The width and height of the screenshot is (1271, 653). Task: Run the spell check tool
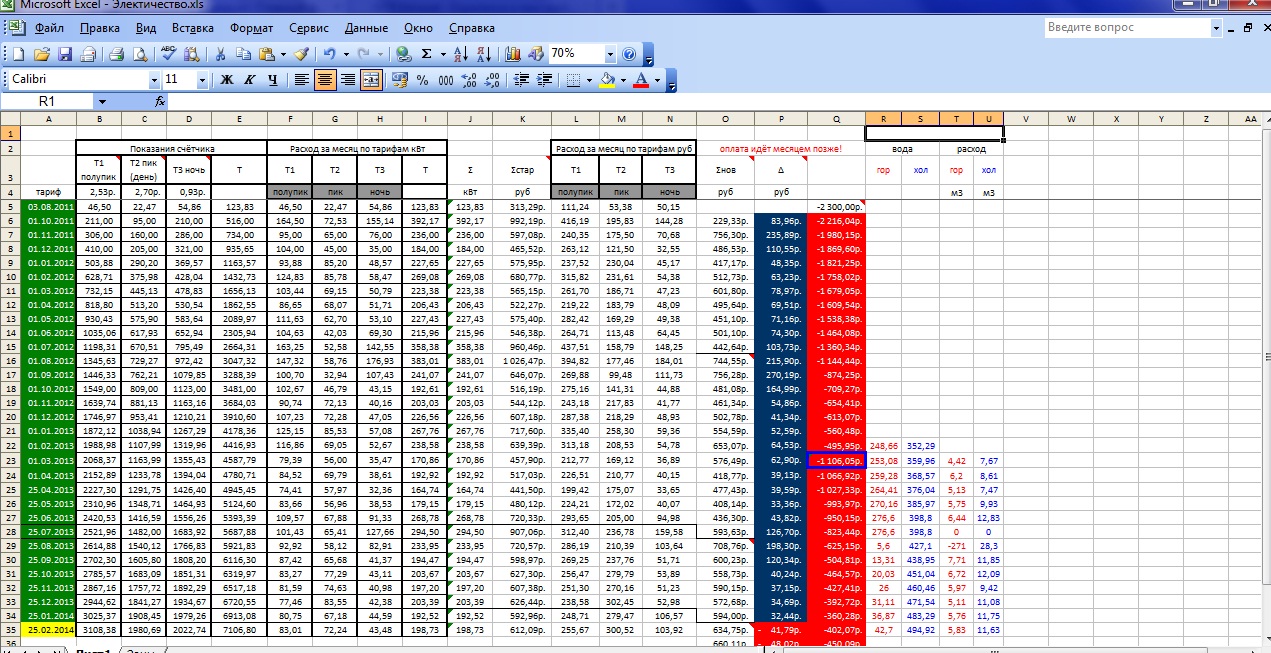tap(169, 54)
